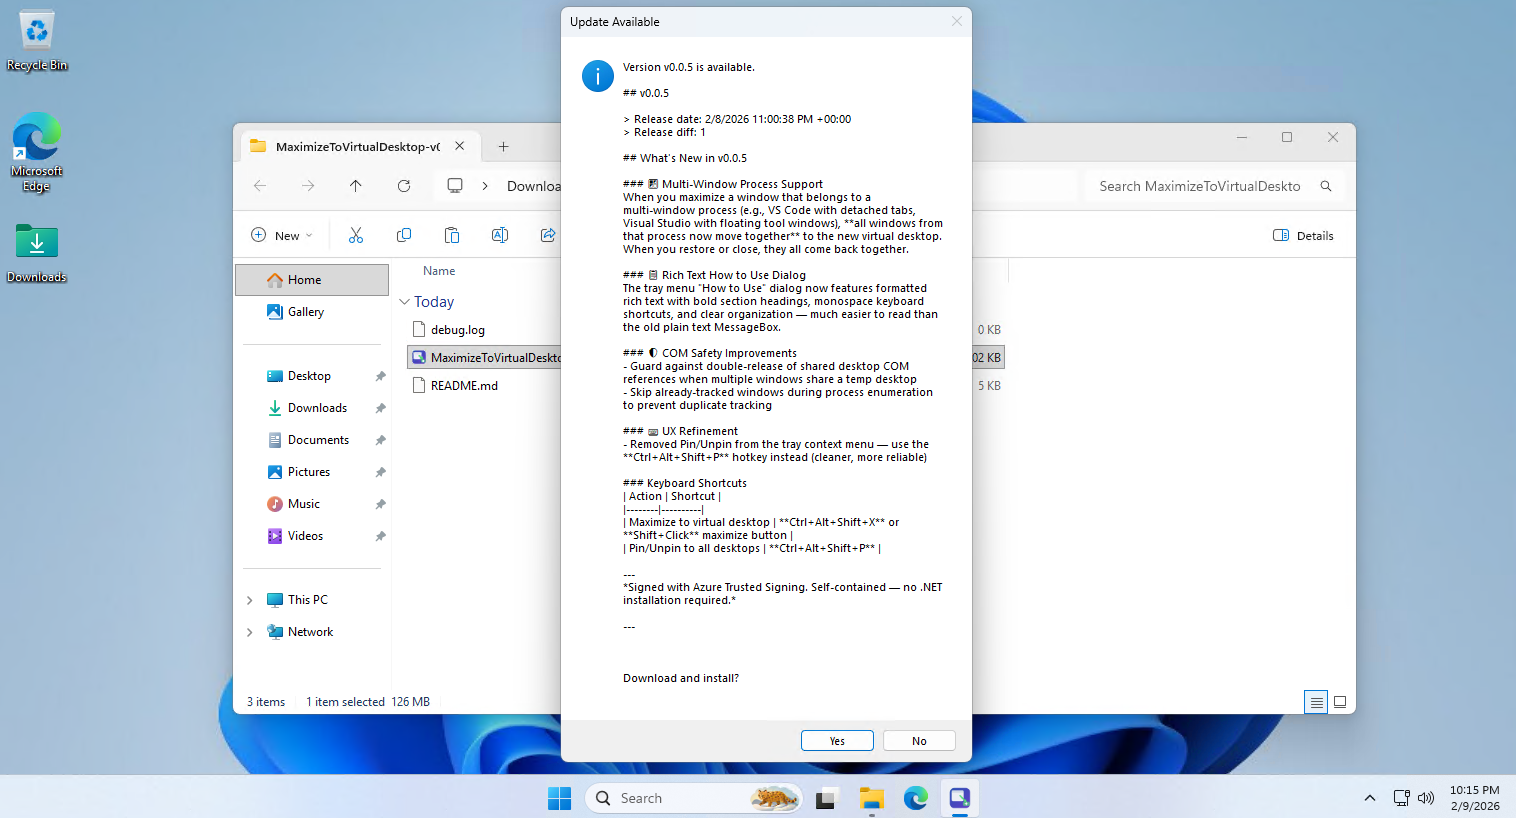Toggle the Details pane button
The height and width of the screenshot is (818, 1516).
pyautogui.click(x=1303, y=235)
